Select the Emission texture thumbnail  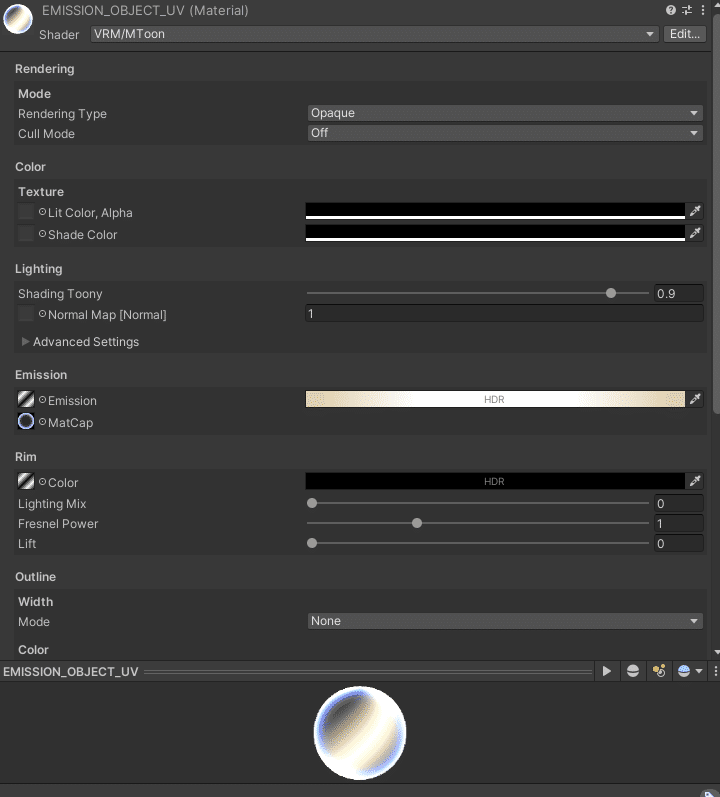(x=26, y=400)
